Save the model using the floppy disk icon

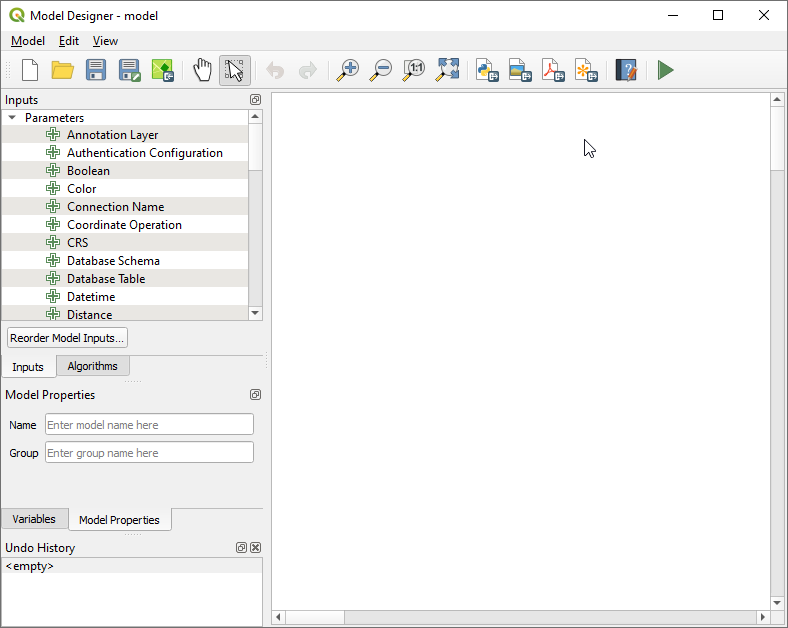(96, 70)
